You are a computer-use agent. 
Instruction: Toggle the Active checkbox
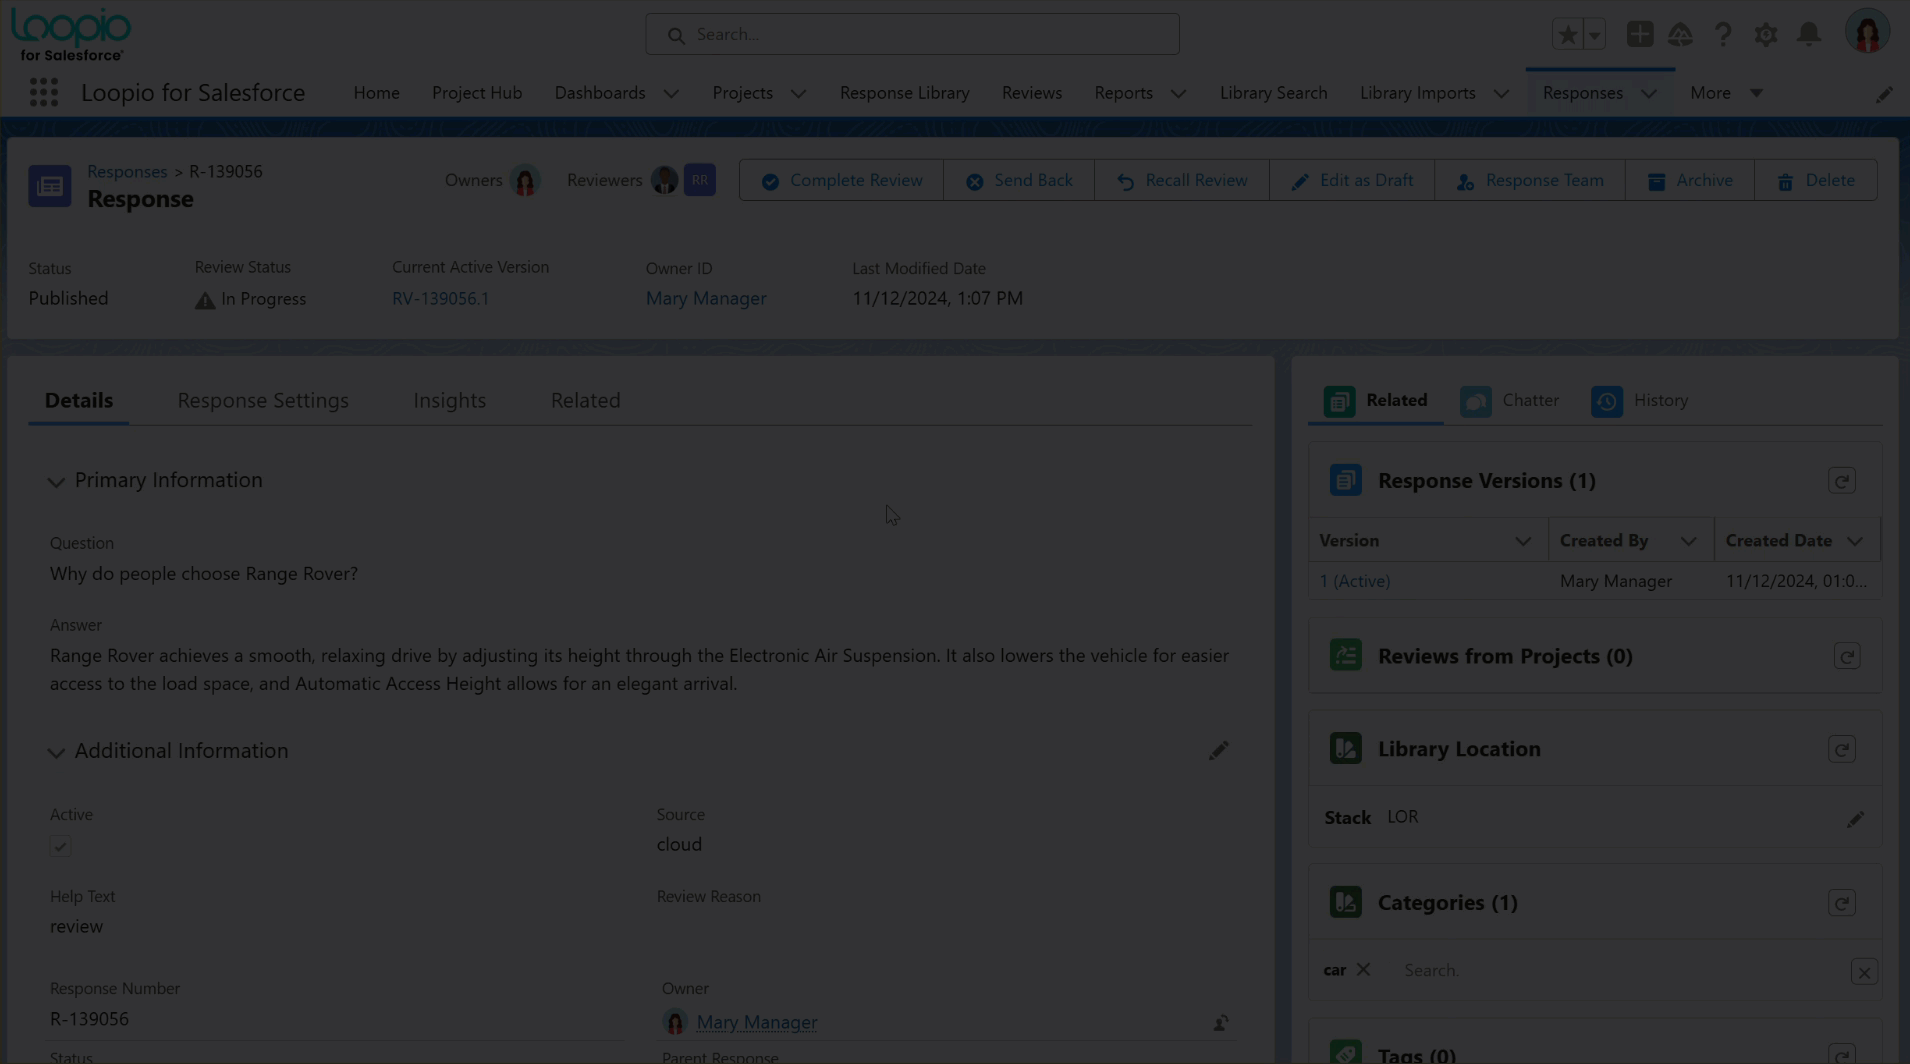pos(60,847)
